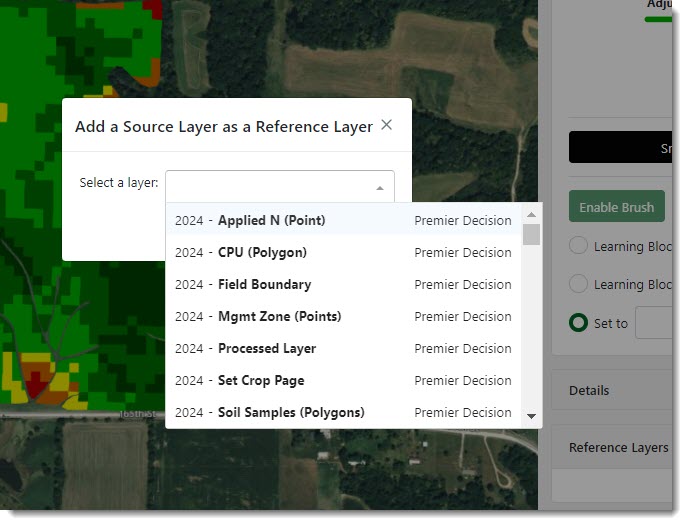Choose the Set to radio button
Image resolution: width=687 pixels, height=525 pixels.
tap(578, 323)
